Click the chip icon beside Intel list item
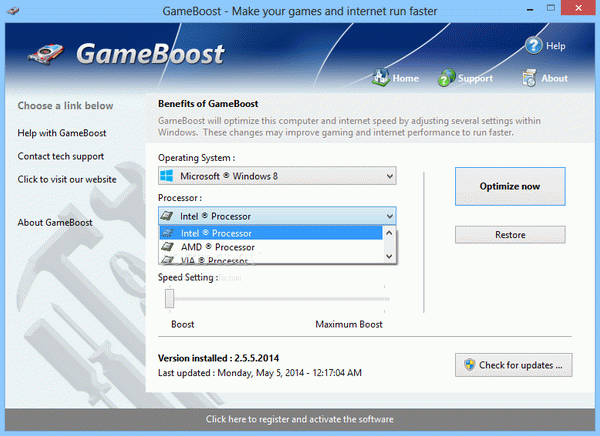 pyautogui.click(x=168, y=233)
